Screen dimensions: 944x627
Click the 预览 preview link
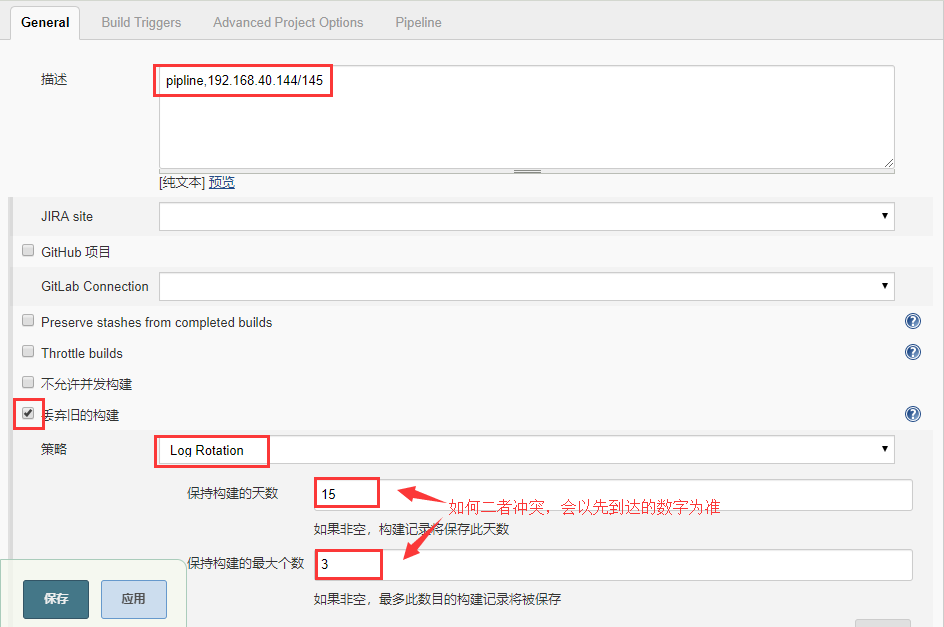[222, 183]
